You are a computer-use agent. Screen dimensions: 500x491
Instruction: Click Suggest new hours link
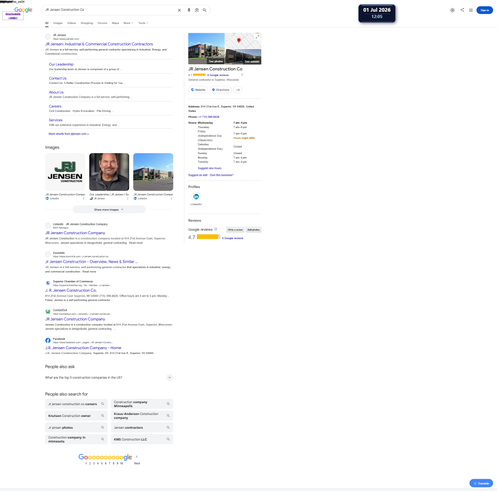pos(209,168)
